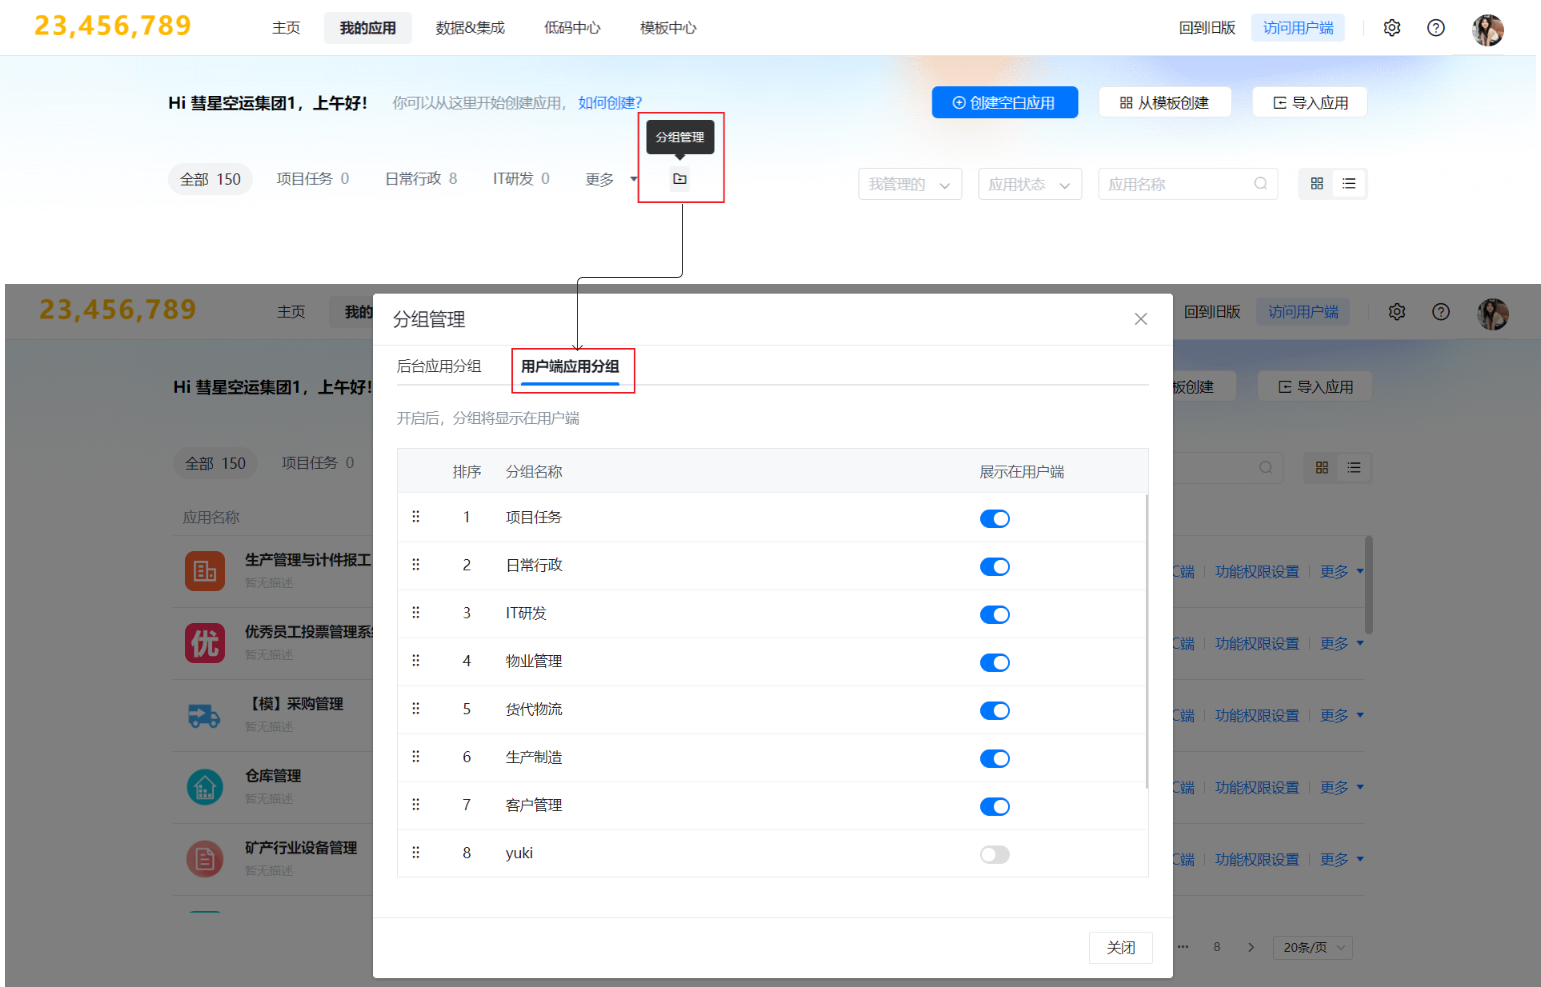Switch to list view icon
Image resolution: width=1541 pixels, height=987 pixels.
(x=1348, y=184)
